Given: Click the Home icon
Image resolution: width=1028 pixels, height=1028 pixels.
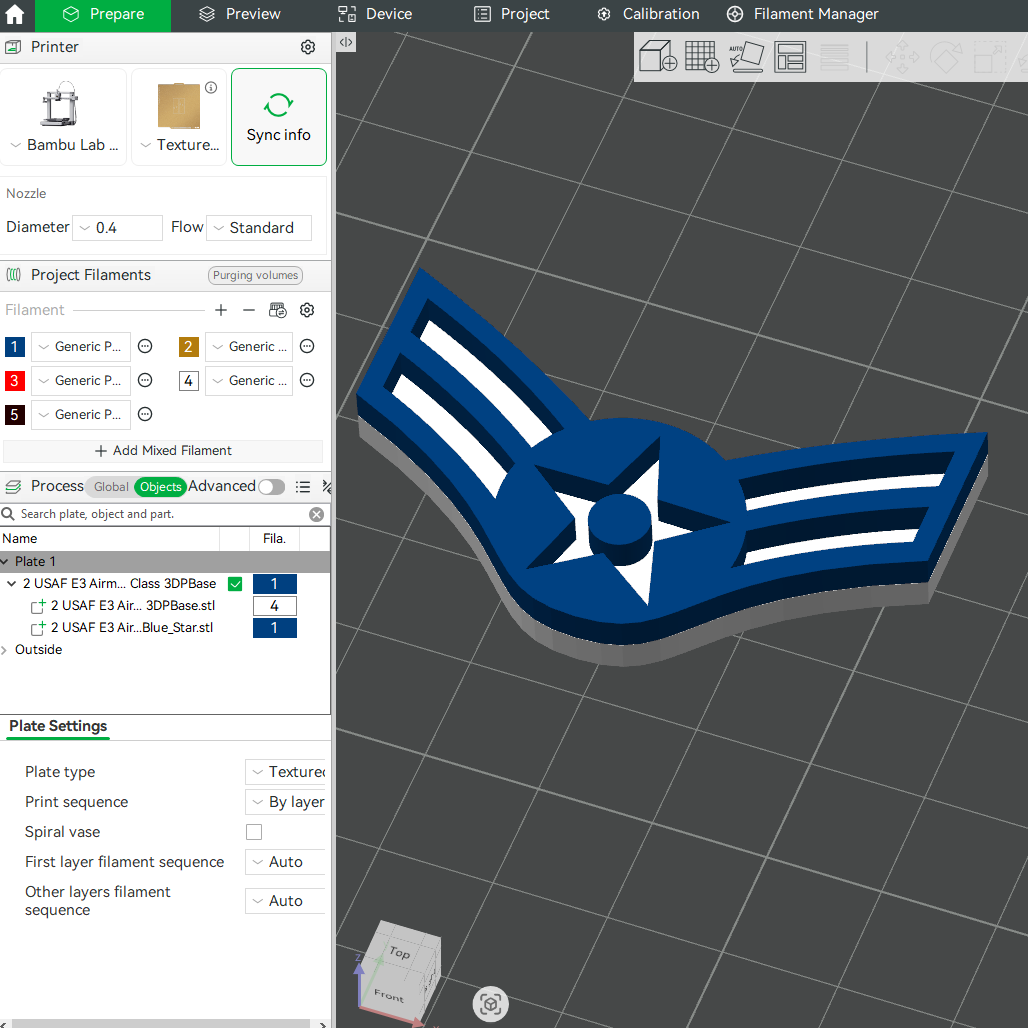Looking at the screenshot, I should coord(14,14).
